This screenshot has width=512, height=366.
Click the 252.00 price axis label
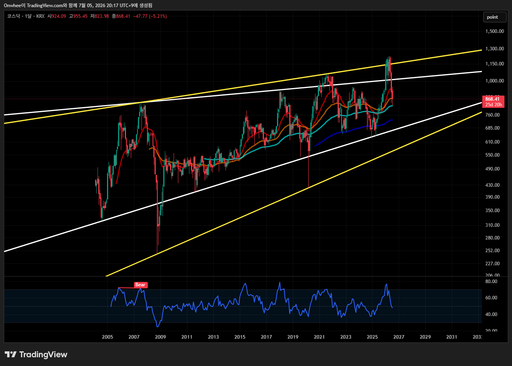pos(493,250)
